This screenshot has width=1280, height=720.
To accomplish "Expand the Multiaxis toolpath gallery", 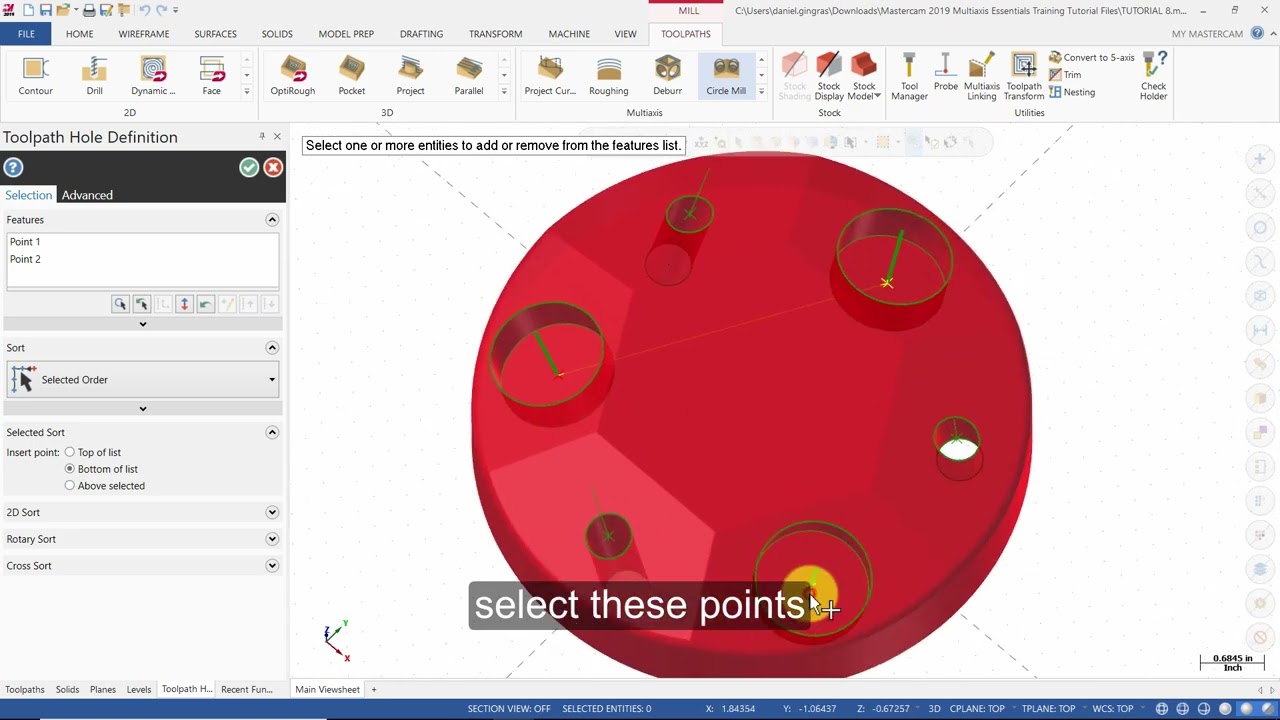I will coord(761,92).
